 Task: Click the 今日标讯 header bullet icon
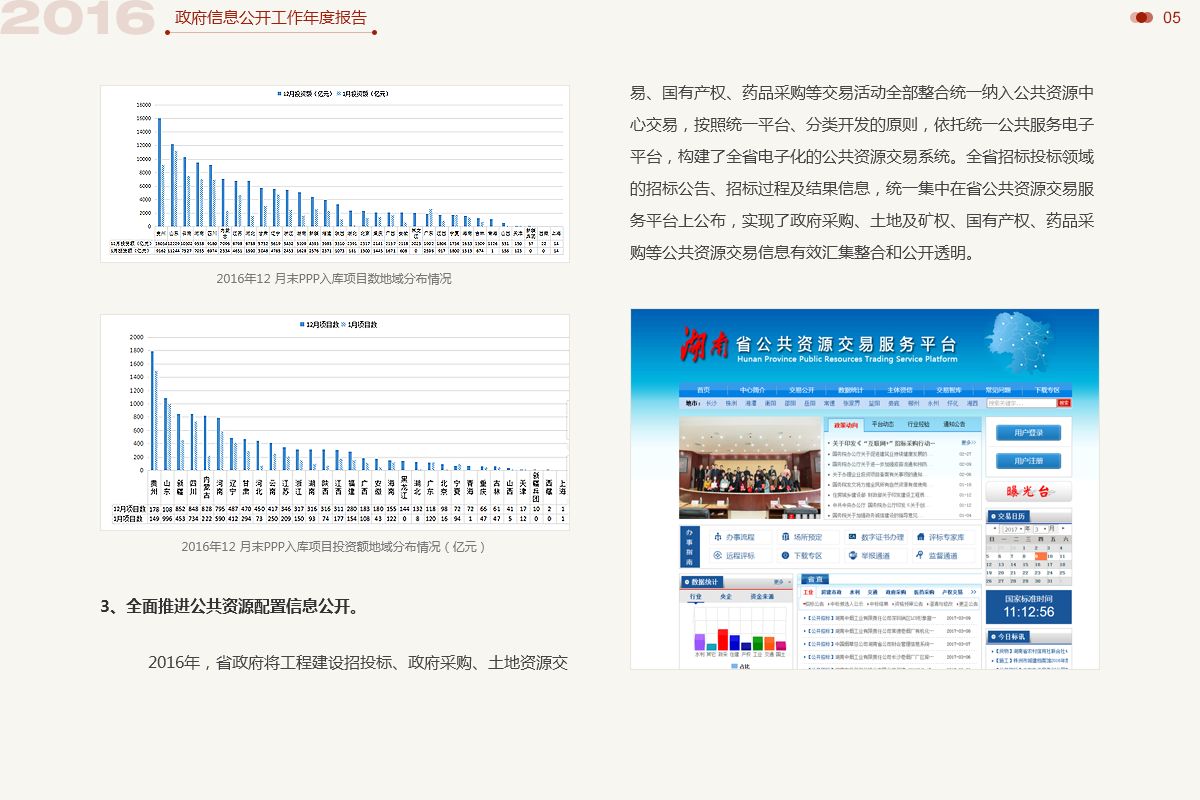point(993,637)
